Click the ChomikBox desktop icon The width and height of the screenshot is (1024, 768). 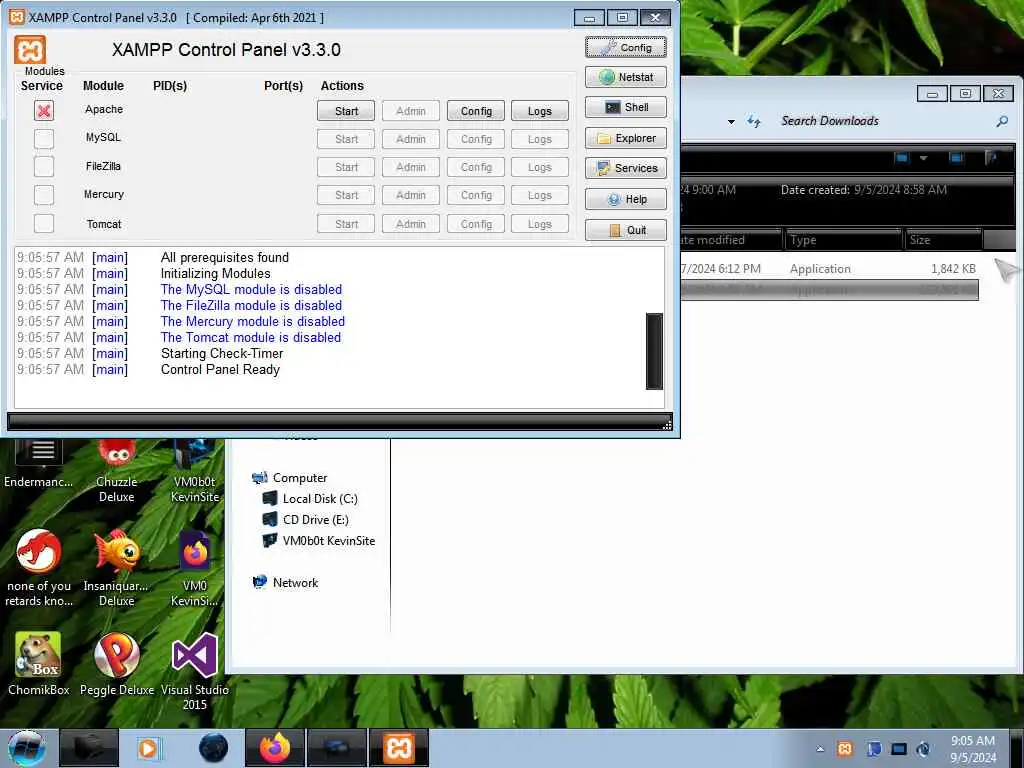(x=39, y=664)
